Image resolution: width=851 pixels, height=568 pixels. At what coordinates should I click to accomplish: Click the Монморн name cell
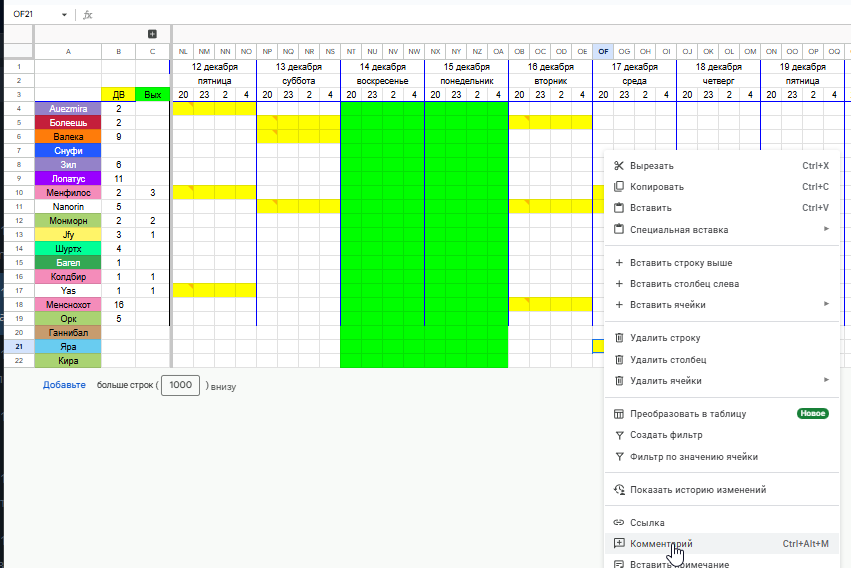68,221
